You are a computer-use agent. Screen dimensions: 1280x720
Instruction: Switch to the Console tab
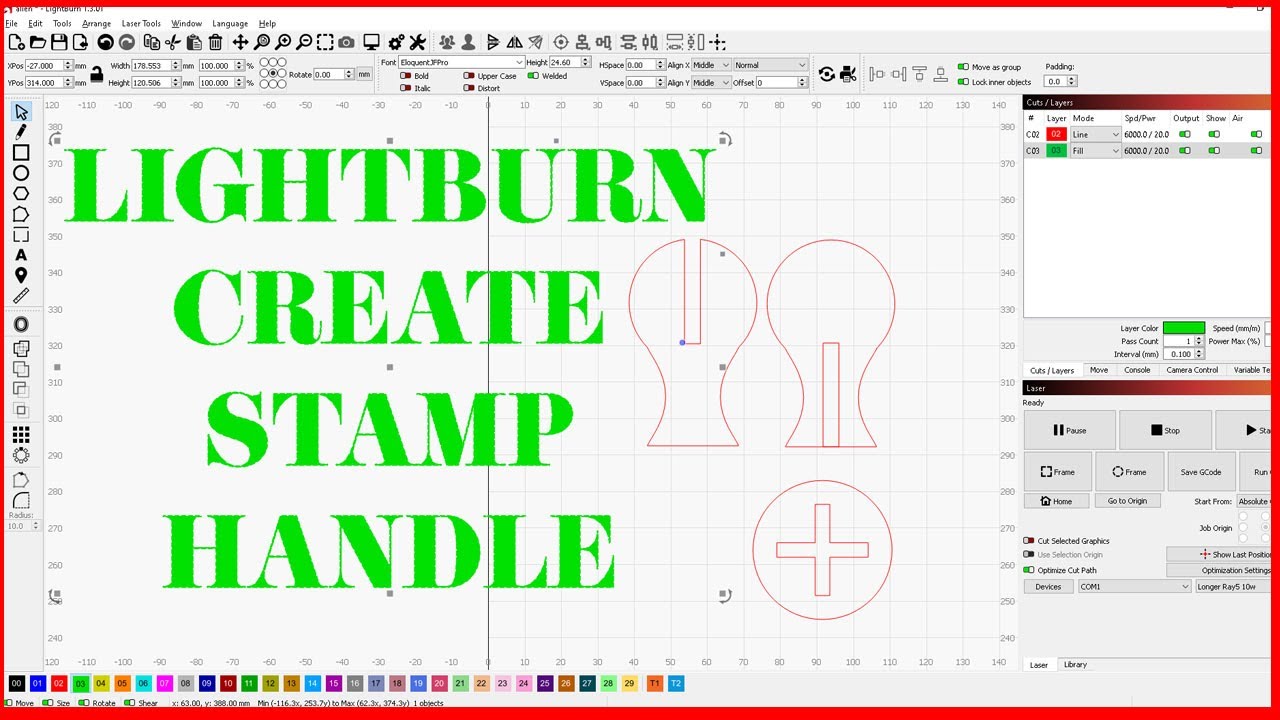1137,370
